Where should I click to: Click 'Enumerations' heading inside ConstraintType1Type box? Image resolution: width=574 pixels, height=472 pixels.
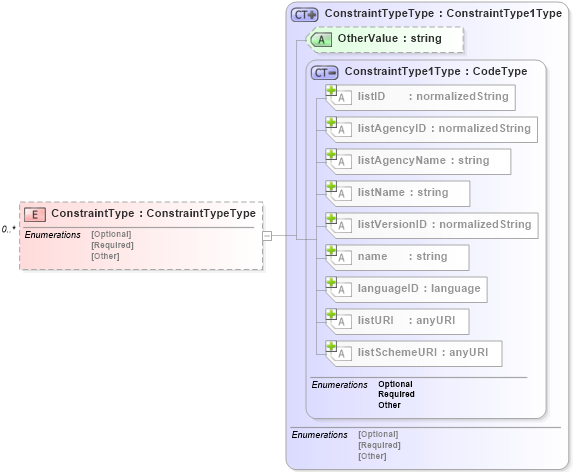(x=339, y=385)
